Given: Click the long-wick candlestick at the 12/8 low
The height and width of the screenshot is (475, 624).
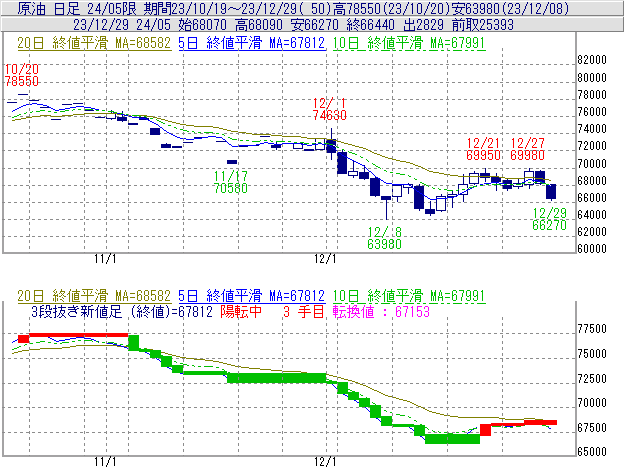Looking at the screenshot, I should (x=386, y=207).
